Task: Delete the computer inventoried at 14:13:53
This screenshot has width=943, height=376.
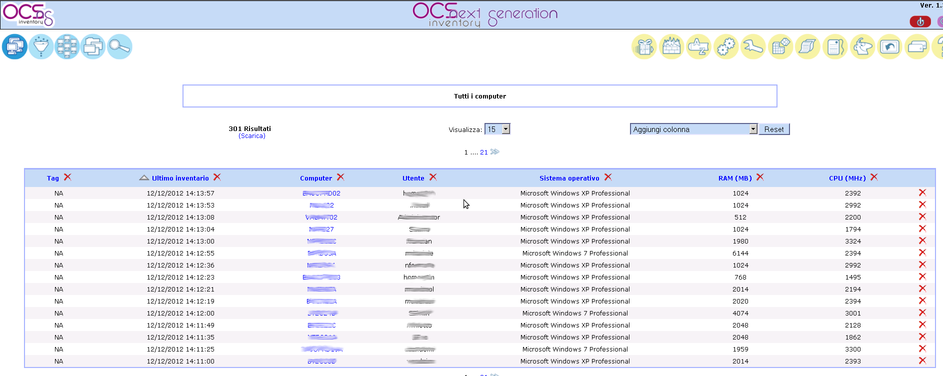Action: (922, 205)
